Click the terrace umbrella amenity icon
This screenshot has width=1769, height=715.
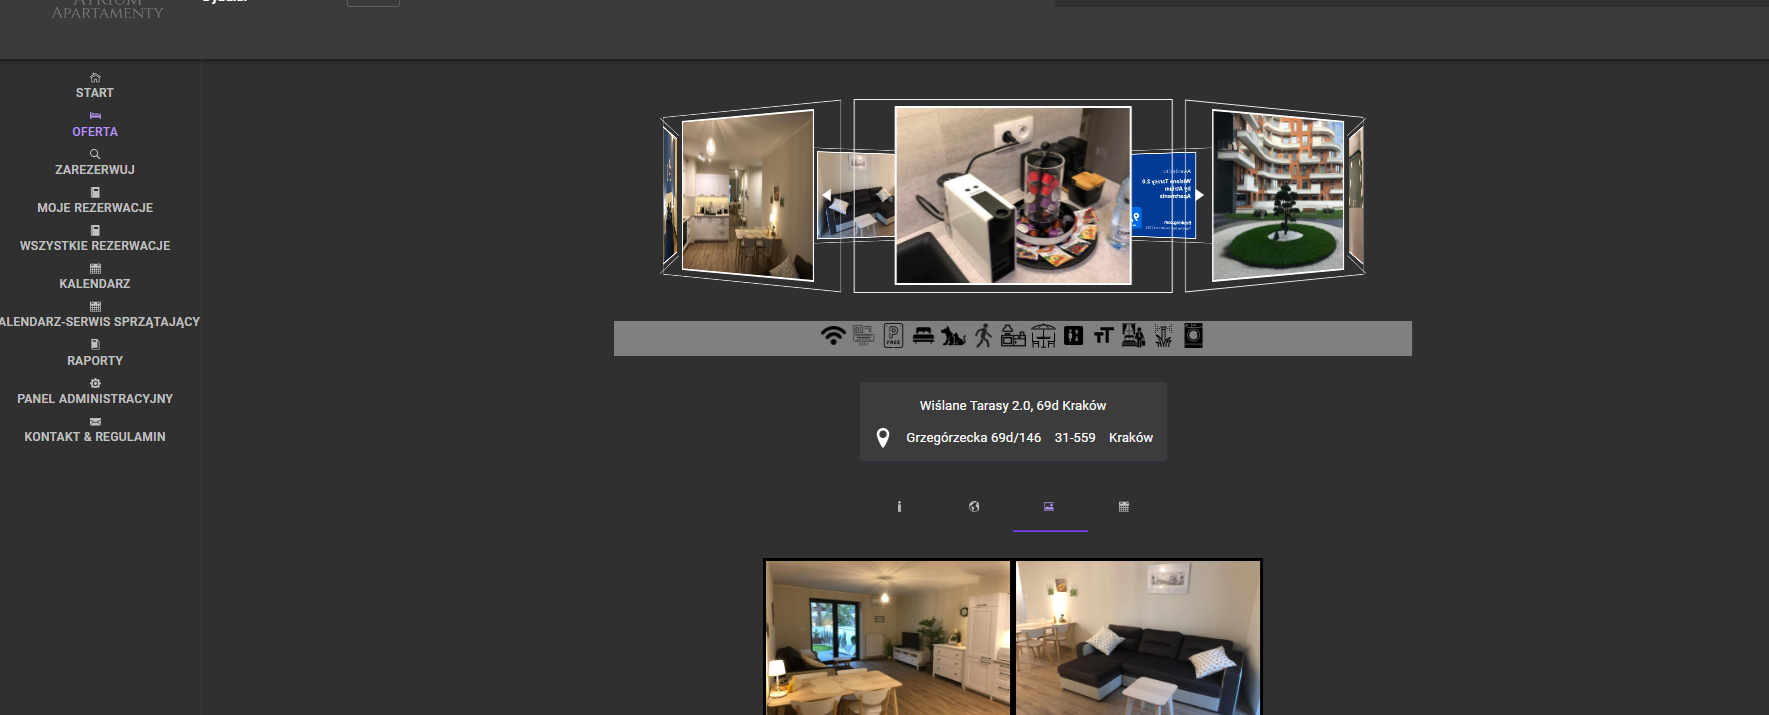[x=1043, y=336]
